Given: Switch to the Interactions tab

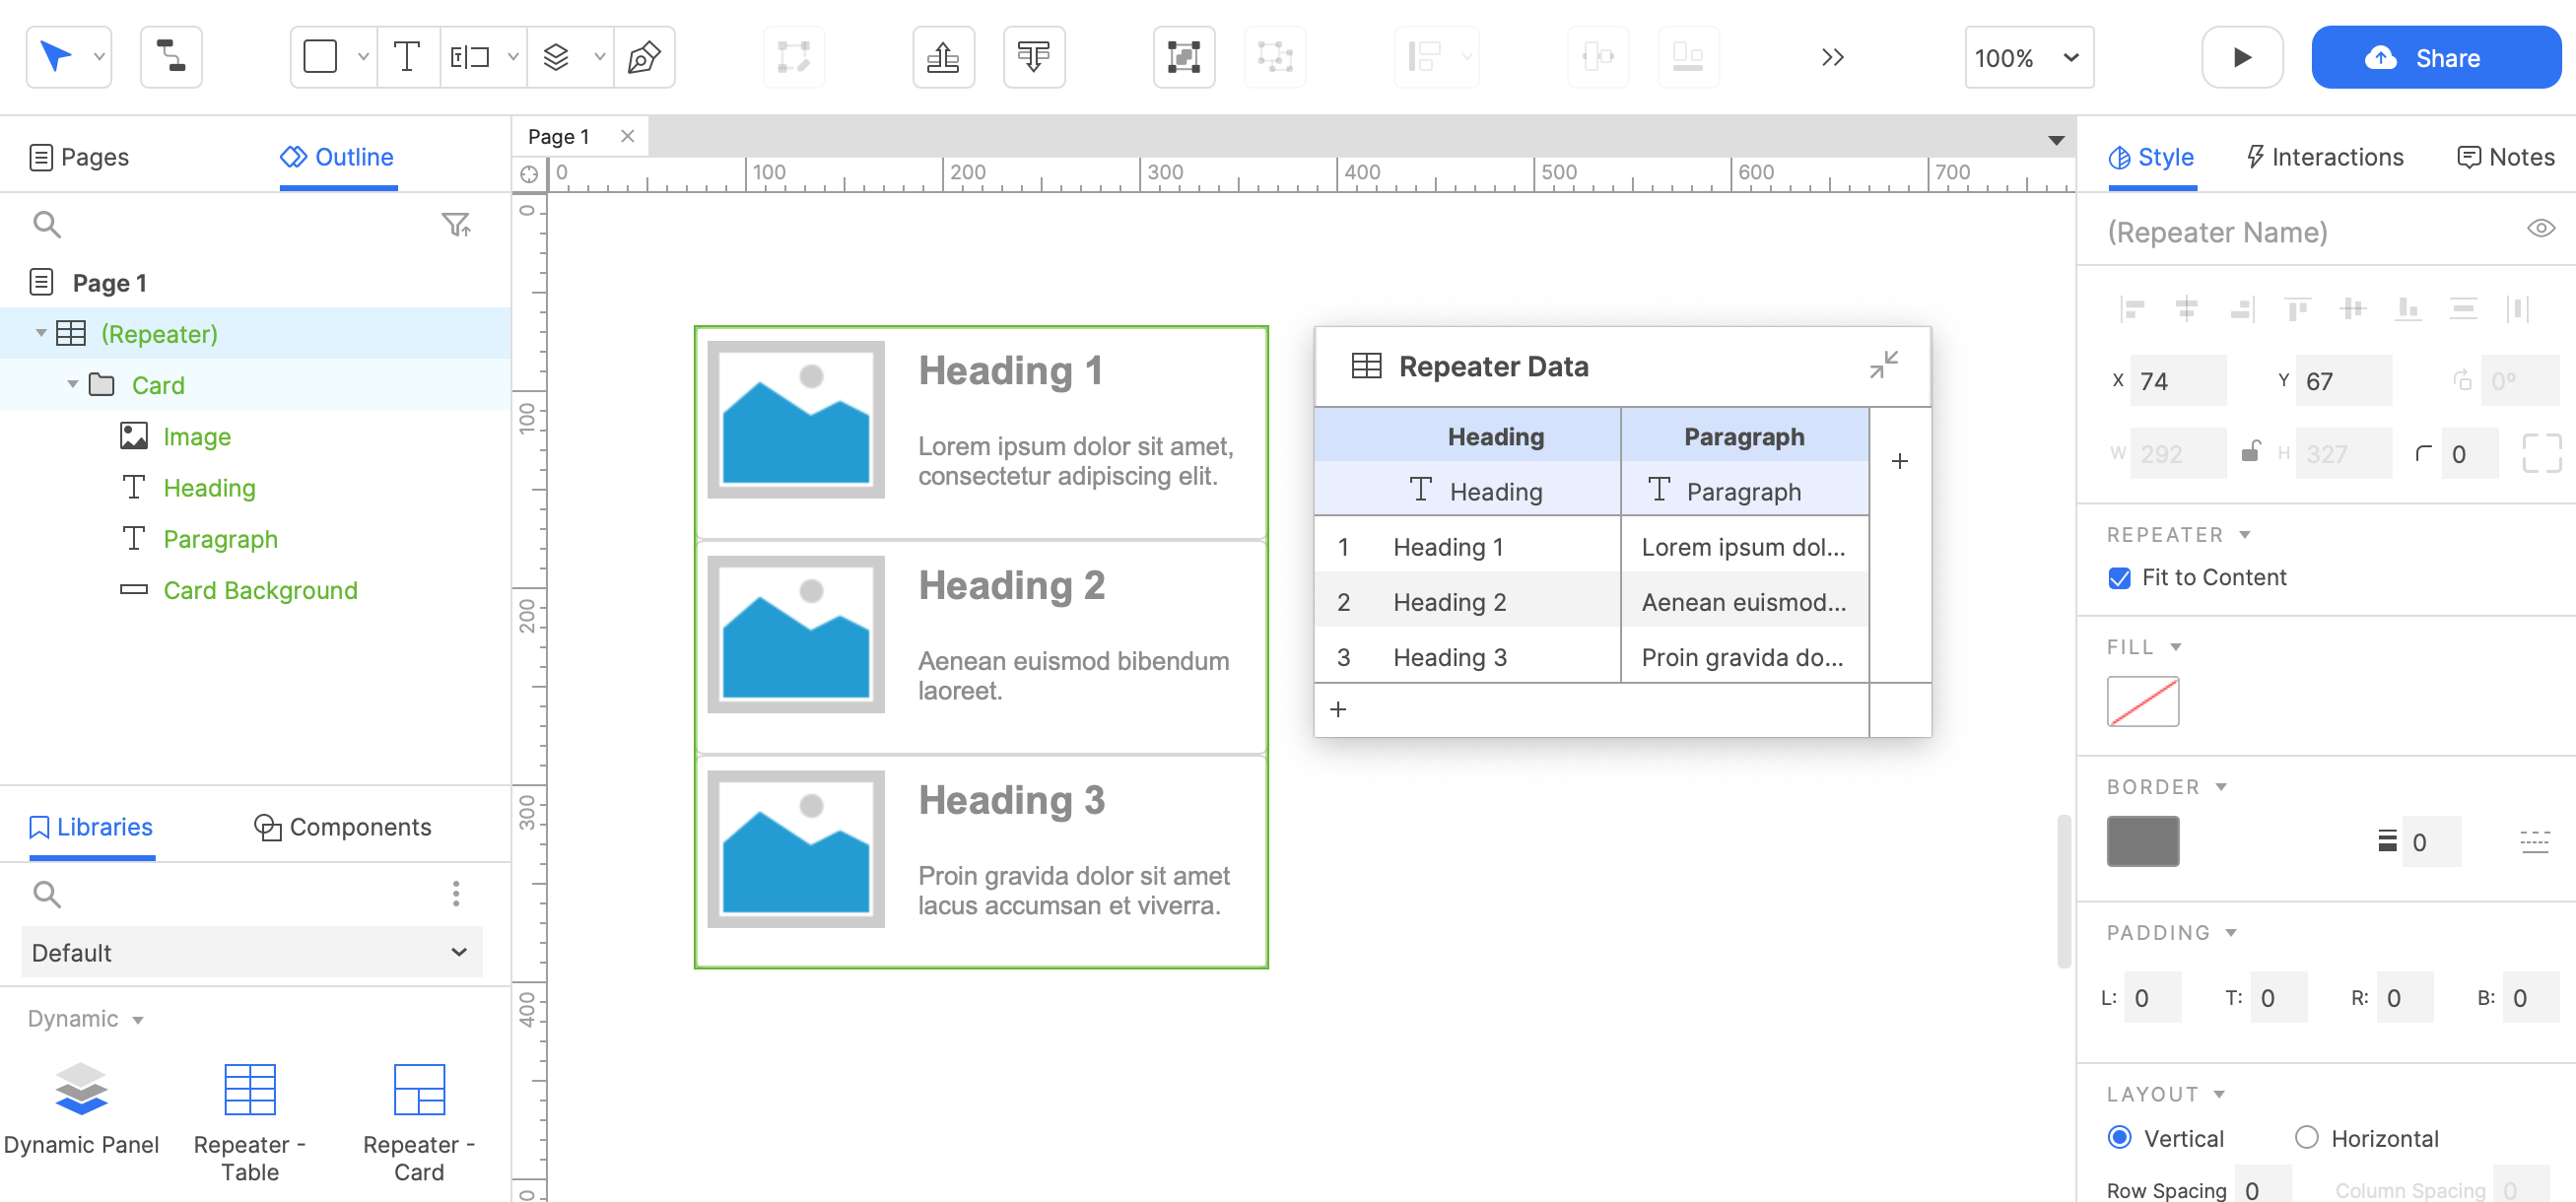Looking at the screenshot, I should pos(2324,157).
